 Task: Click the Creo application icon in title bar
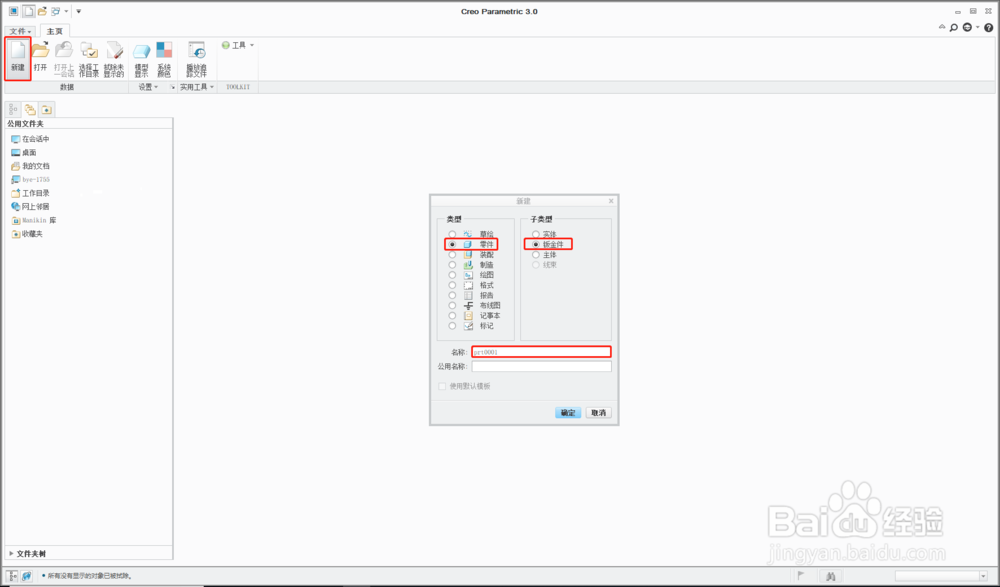pos(13,11)
